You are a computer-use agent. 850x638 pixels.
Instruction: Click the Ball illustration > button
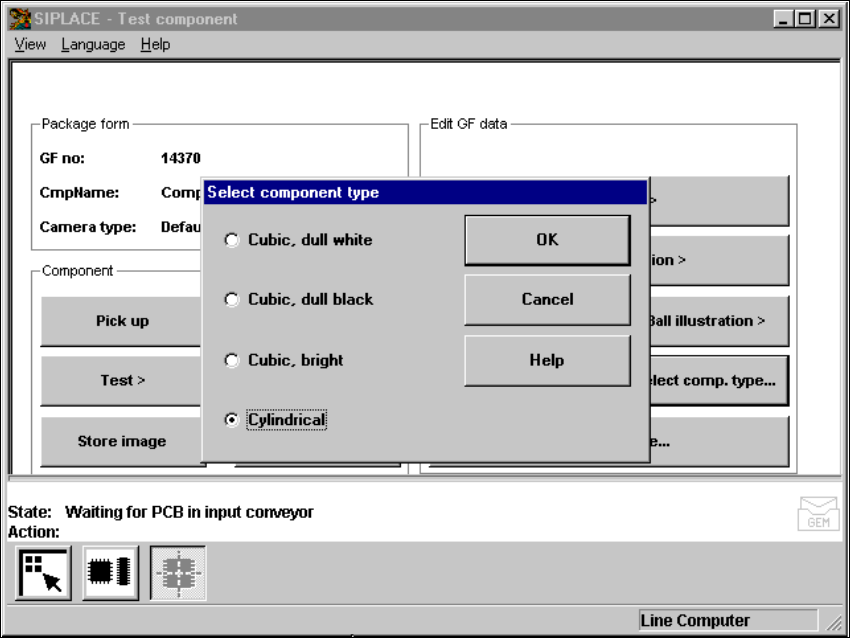pos(719,321)
